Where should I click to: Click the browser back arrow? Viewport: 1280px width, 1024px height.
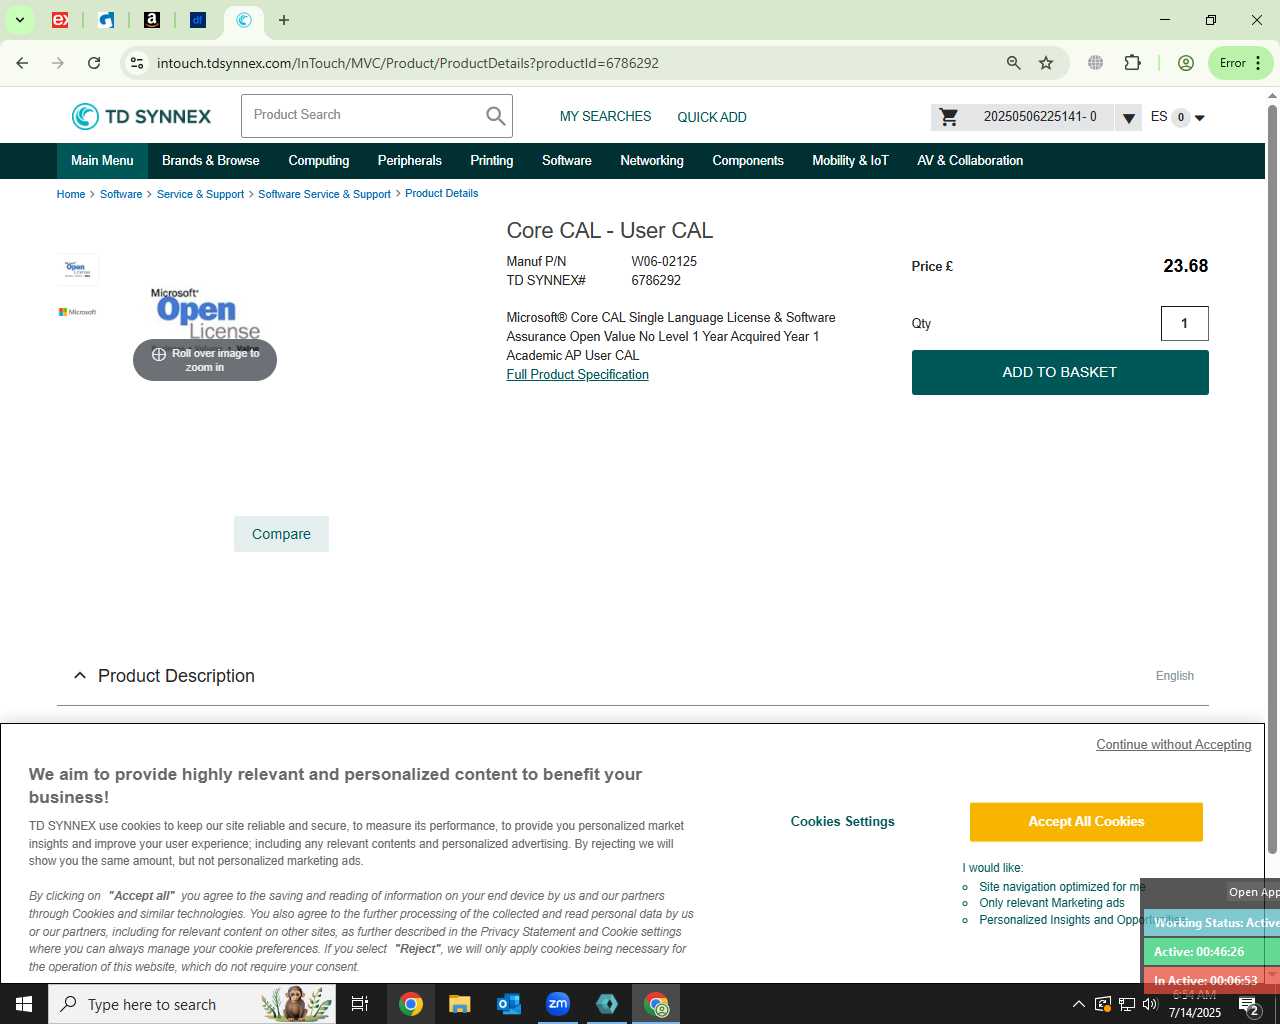22,63
